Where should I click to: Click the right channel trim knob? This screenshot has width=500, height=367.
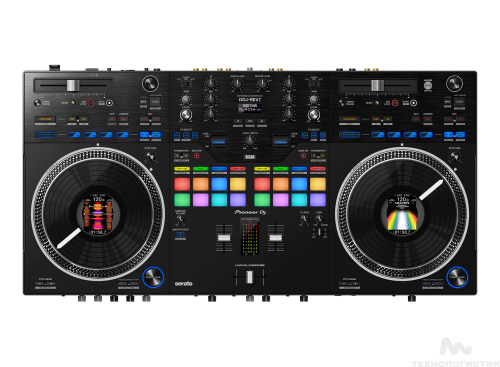(x=313, y=99)
